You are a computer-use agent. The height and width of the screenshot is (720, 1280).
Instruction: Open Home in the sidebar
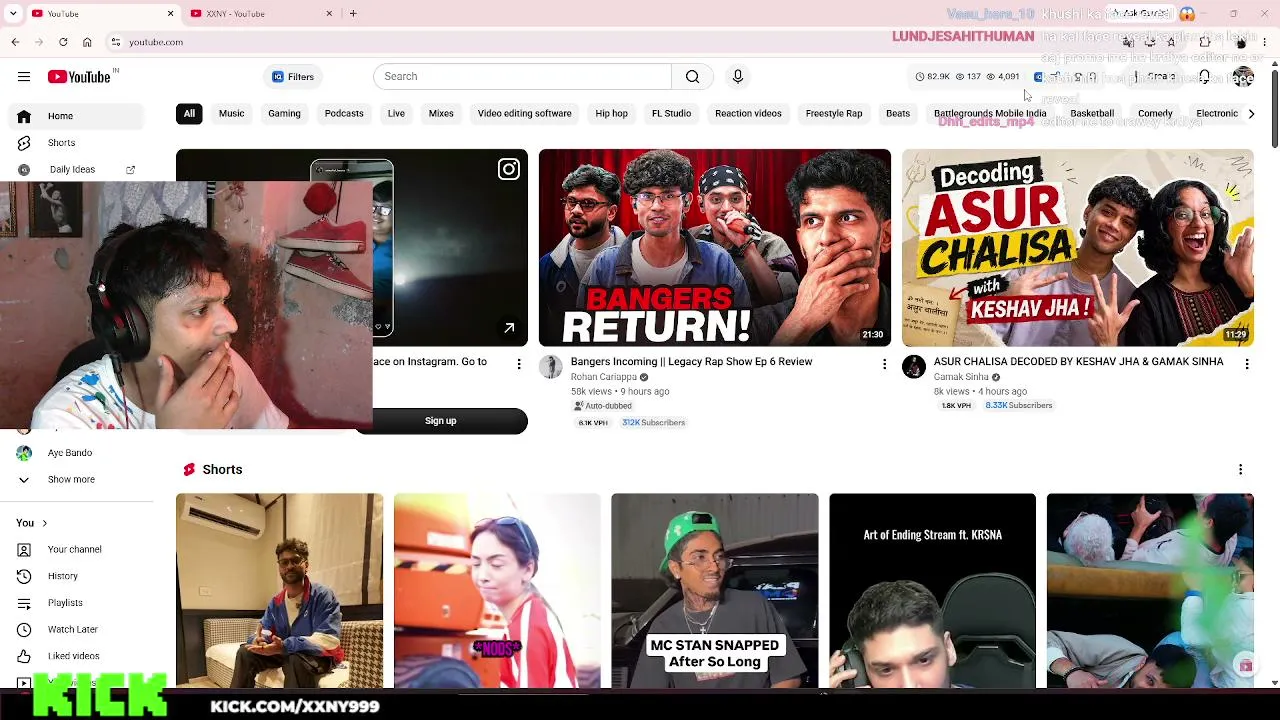77,116
